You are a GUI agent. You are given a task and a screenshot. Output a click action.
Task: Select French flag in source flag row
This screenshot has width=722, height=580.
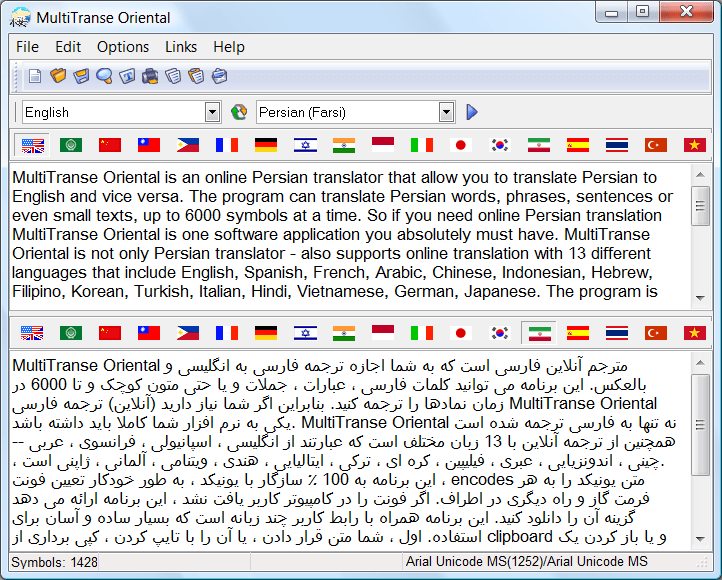point(227,145)
